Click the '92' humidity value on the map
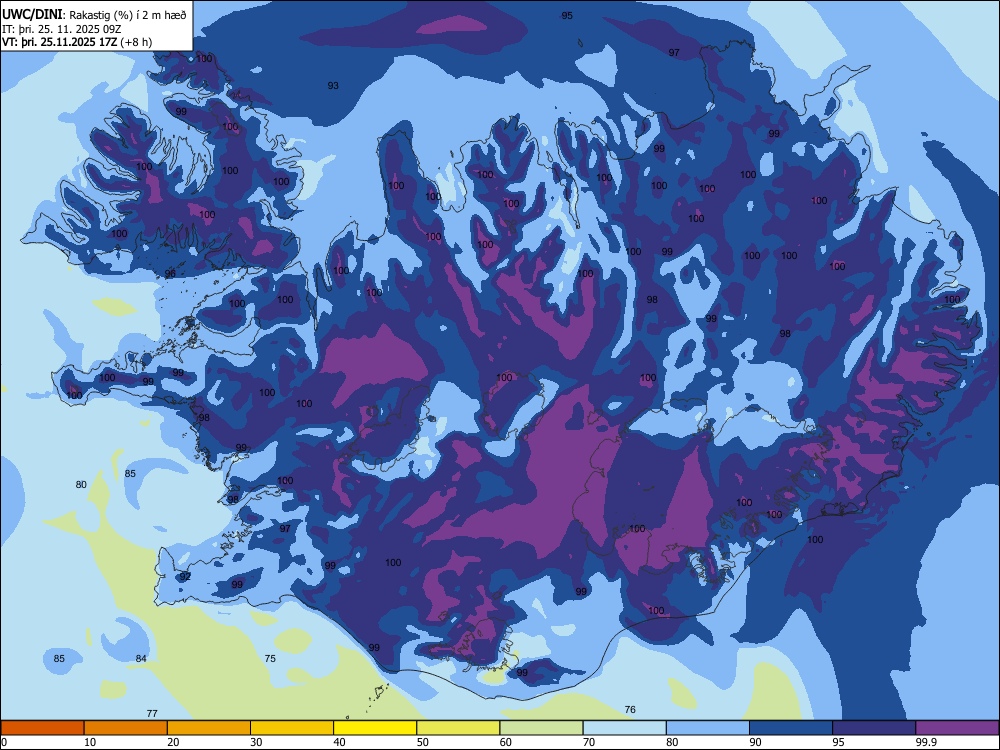 [x=185, y=576]
